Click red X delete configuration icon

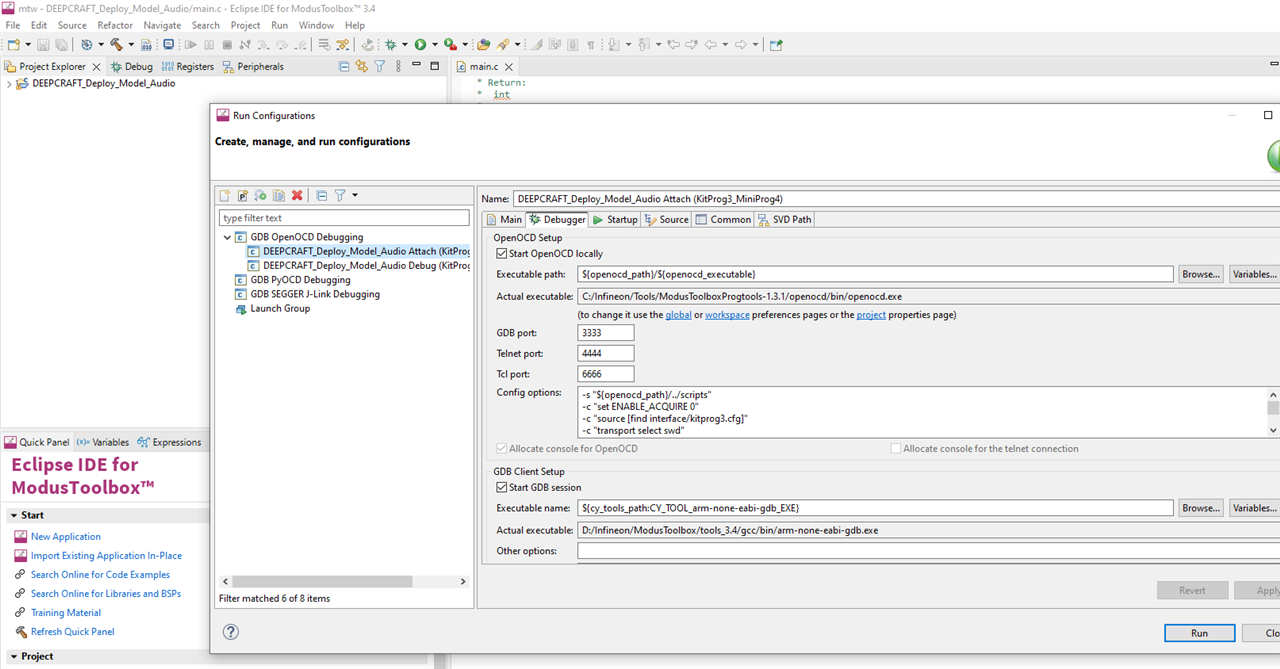point(297,195)
